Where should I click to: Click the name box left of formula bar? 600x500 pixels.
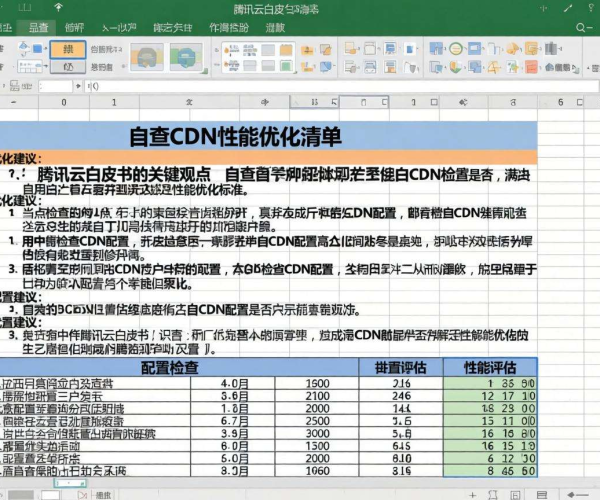coord(55,86)
